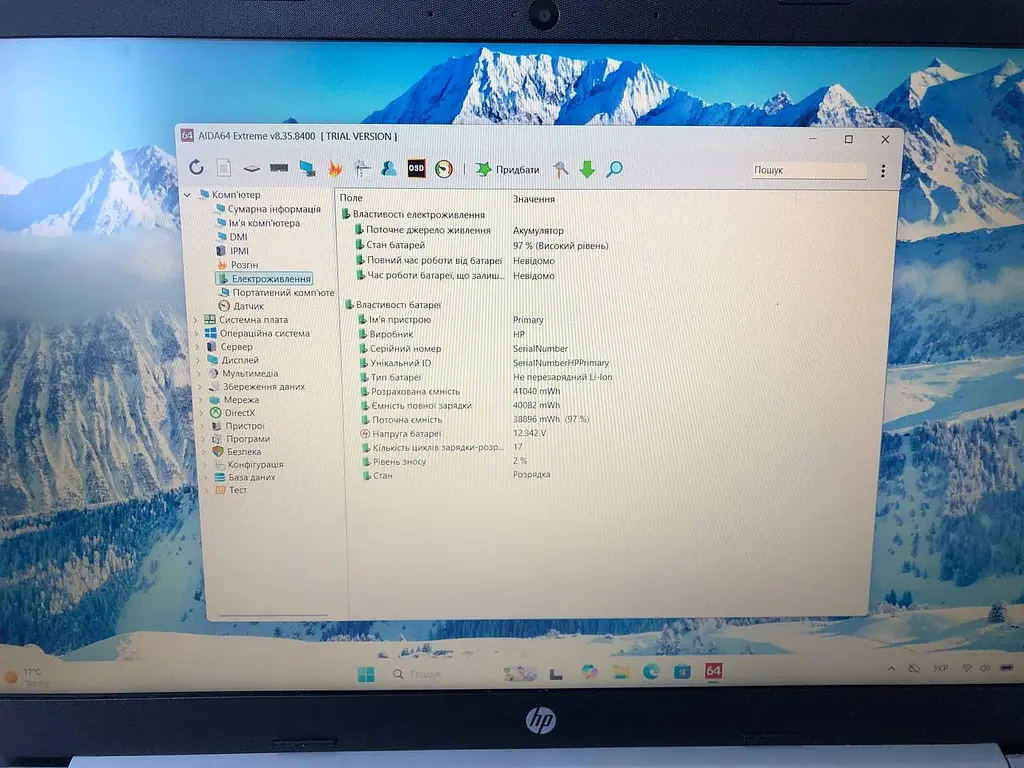Open the disk benchmark toolbar icon
1024x768 pixels.
[x=251, y=168]
